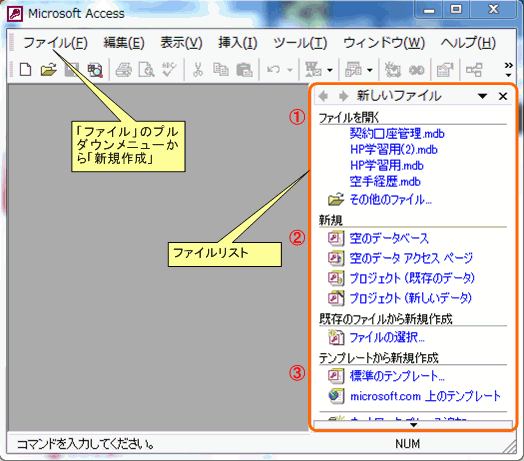Click the Cut scissors toolbar icon

198,70
